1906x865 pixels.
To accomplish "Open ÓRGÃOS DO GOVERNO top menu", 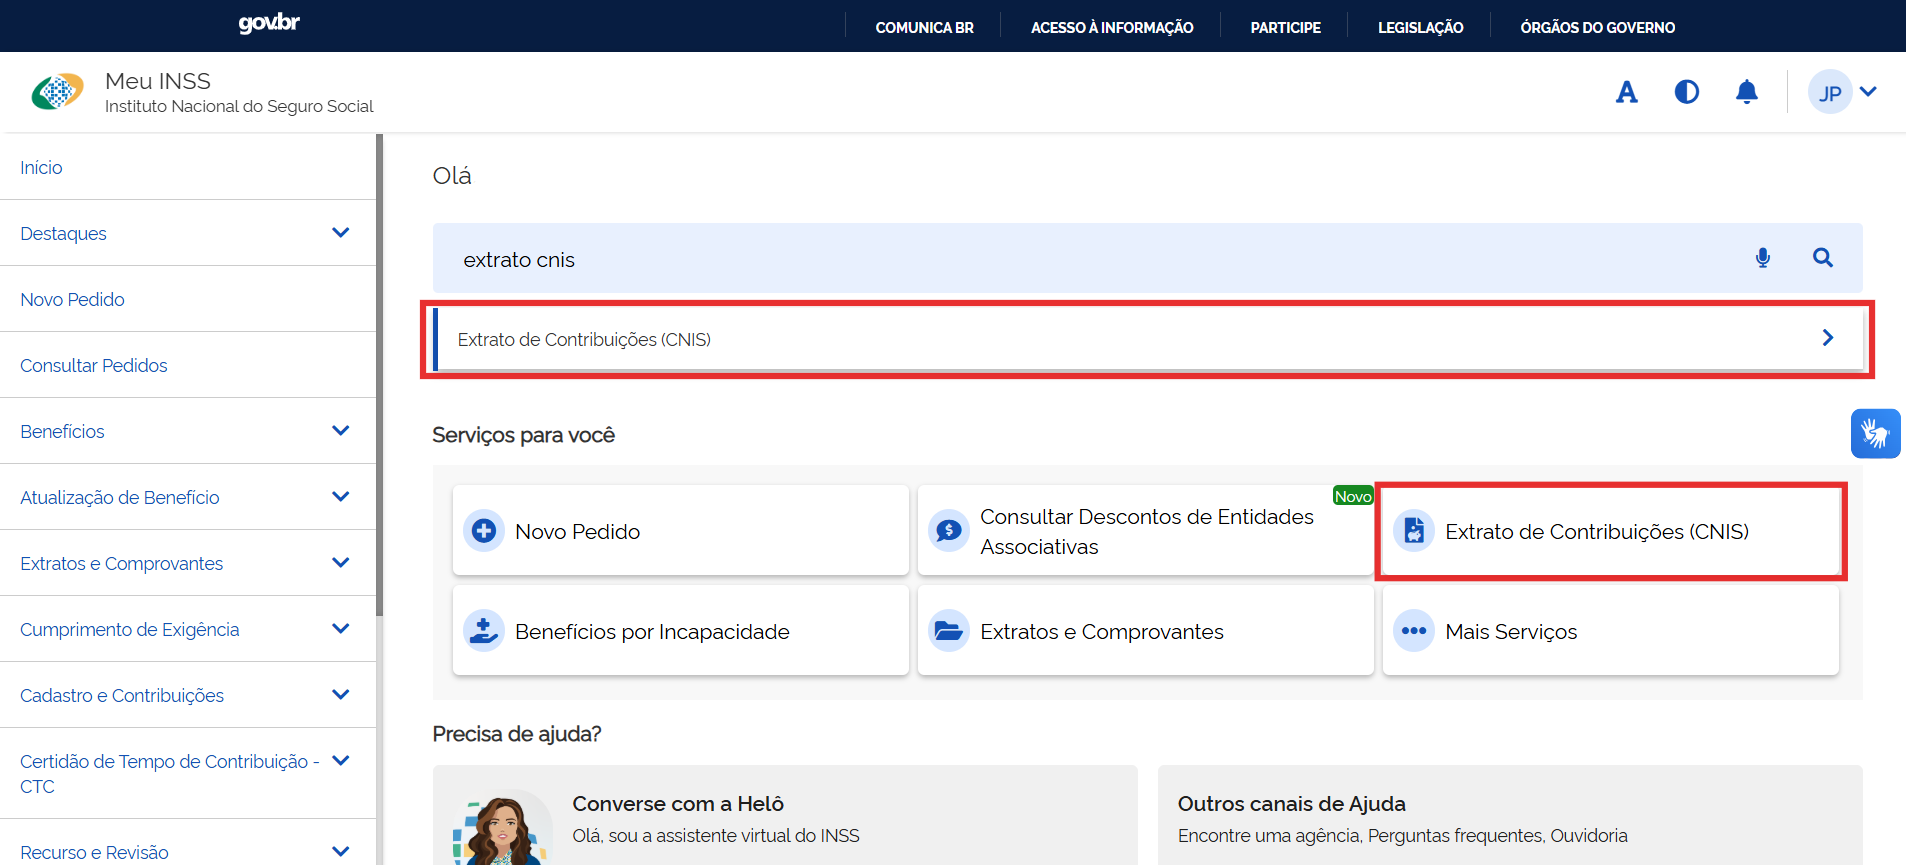I will pos(1597,27).
